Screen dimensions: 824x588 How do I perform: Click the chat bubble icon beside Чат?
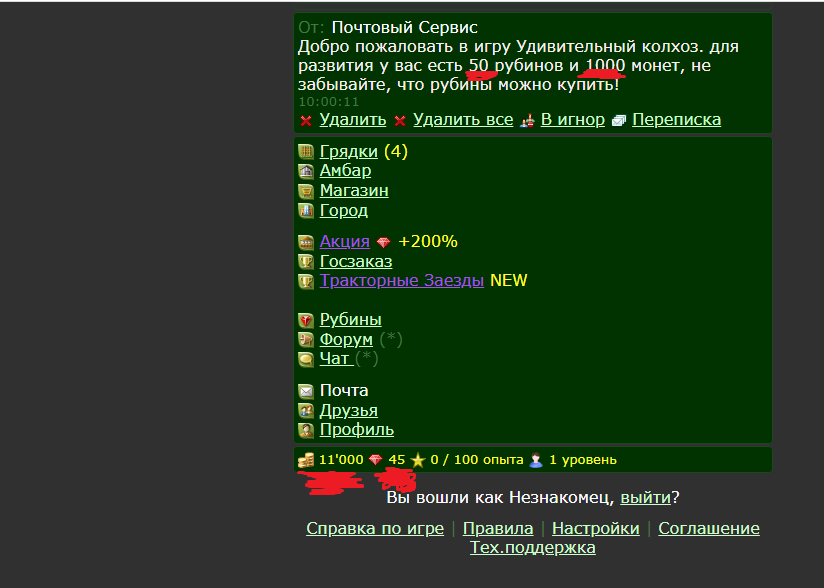[x=306, y=359]
